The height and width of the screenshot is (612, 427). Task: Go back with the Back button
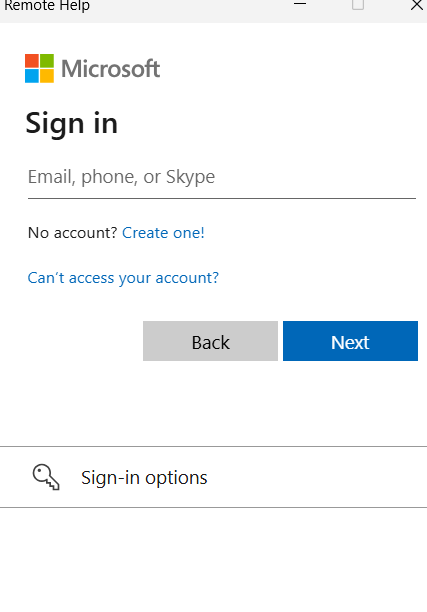(210, 341)
